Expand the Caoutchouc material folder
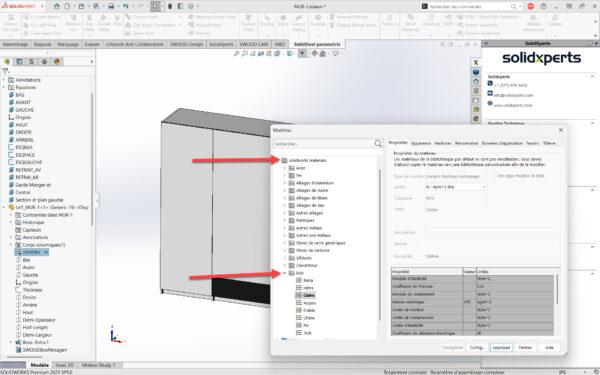Viewport: 600px width, 375px height. (x=285, y=266)
